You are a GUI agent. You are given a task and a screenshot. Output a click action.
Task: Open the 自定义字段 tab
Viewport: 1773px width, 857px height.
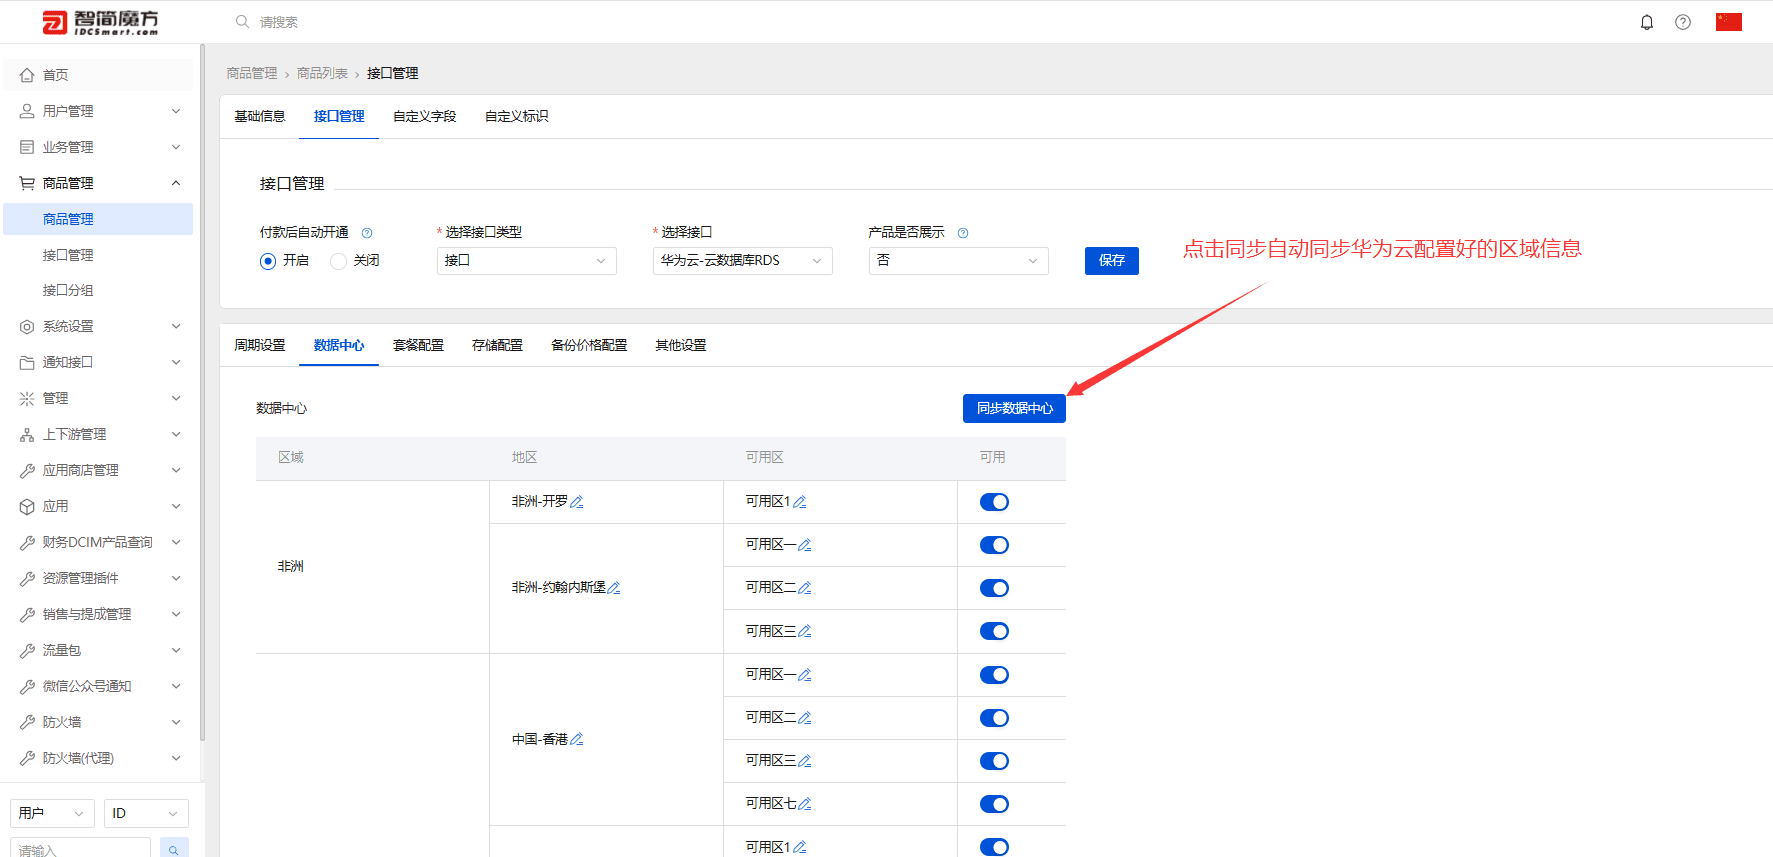(x=425, y=116)
